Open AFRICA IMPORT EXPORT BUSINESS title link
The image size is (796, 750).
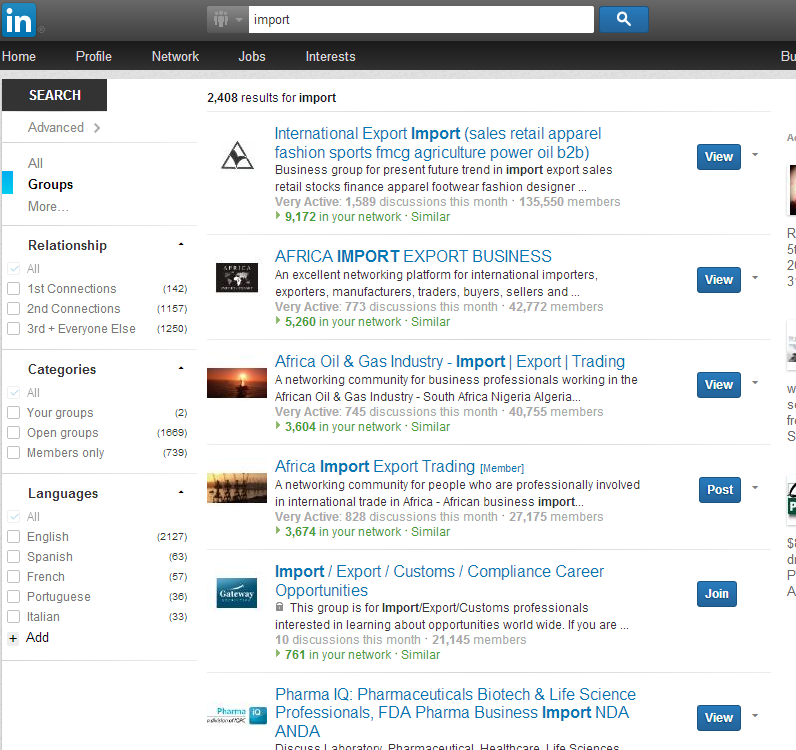click(x=413, y=256)
